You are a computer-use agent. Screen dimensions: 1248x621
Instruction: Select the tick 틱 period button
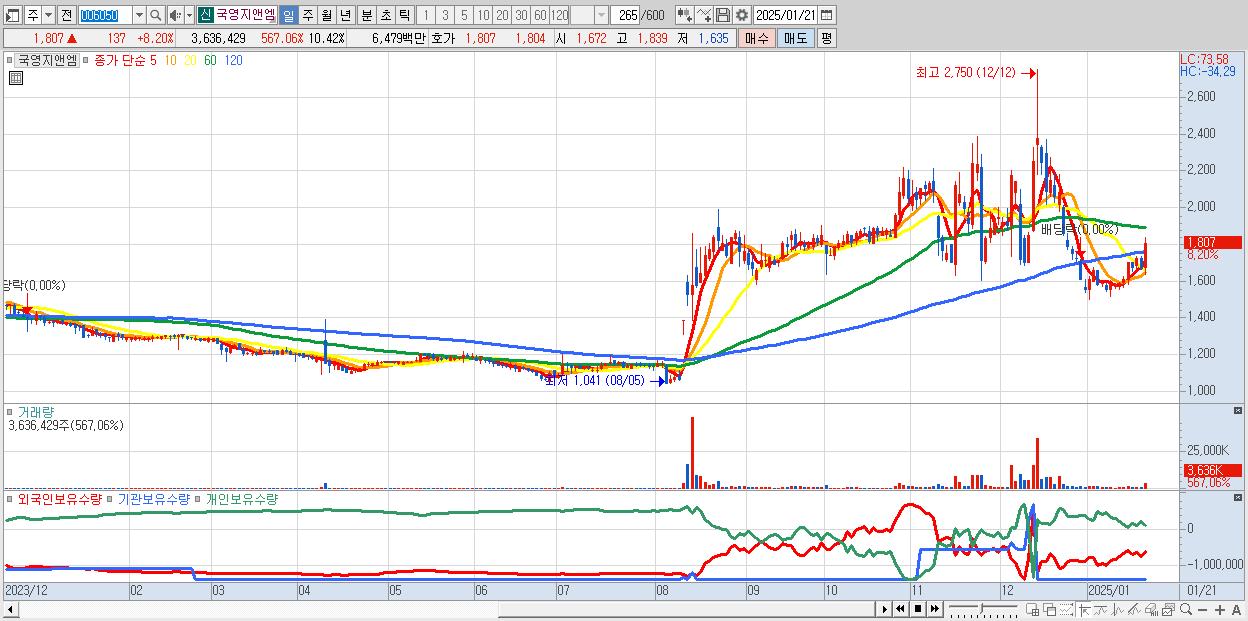point(404,15)
